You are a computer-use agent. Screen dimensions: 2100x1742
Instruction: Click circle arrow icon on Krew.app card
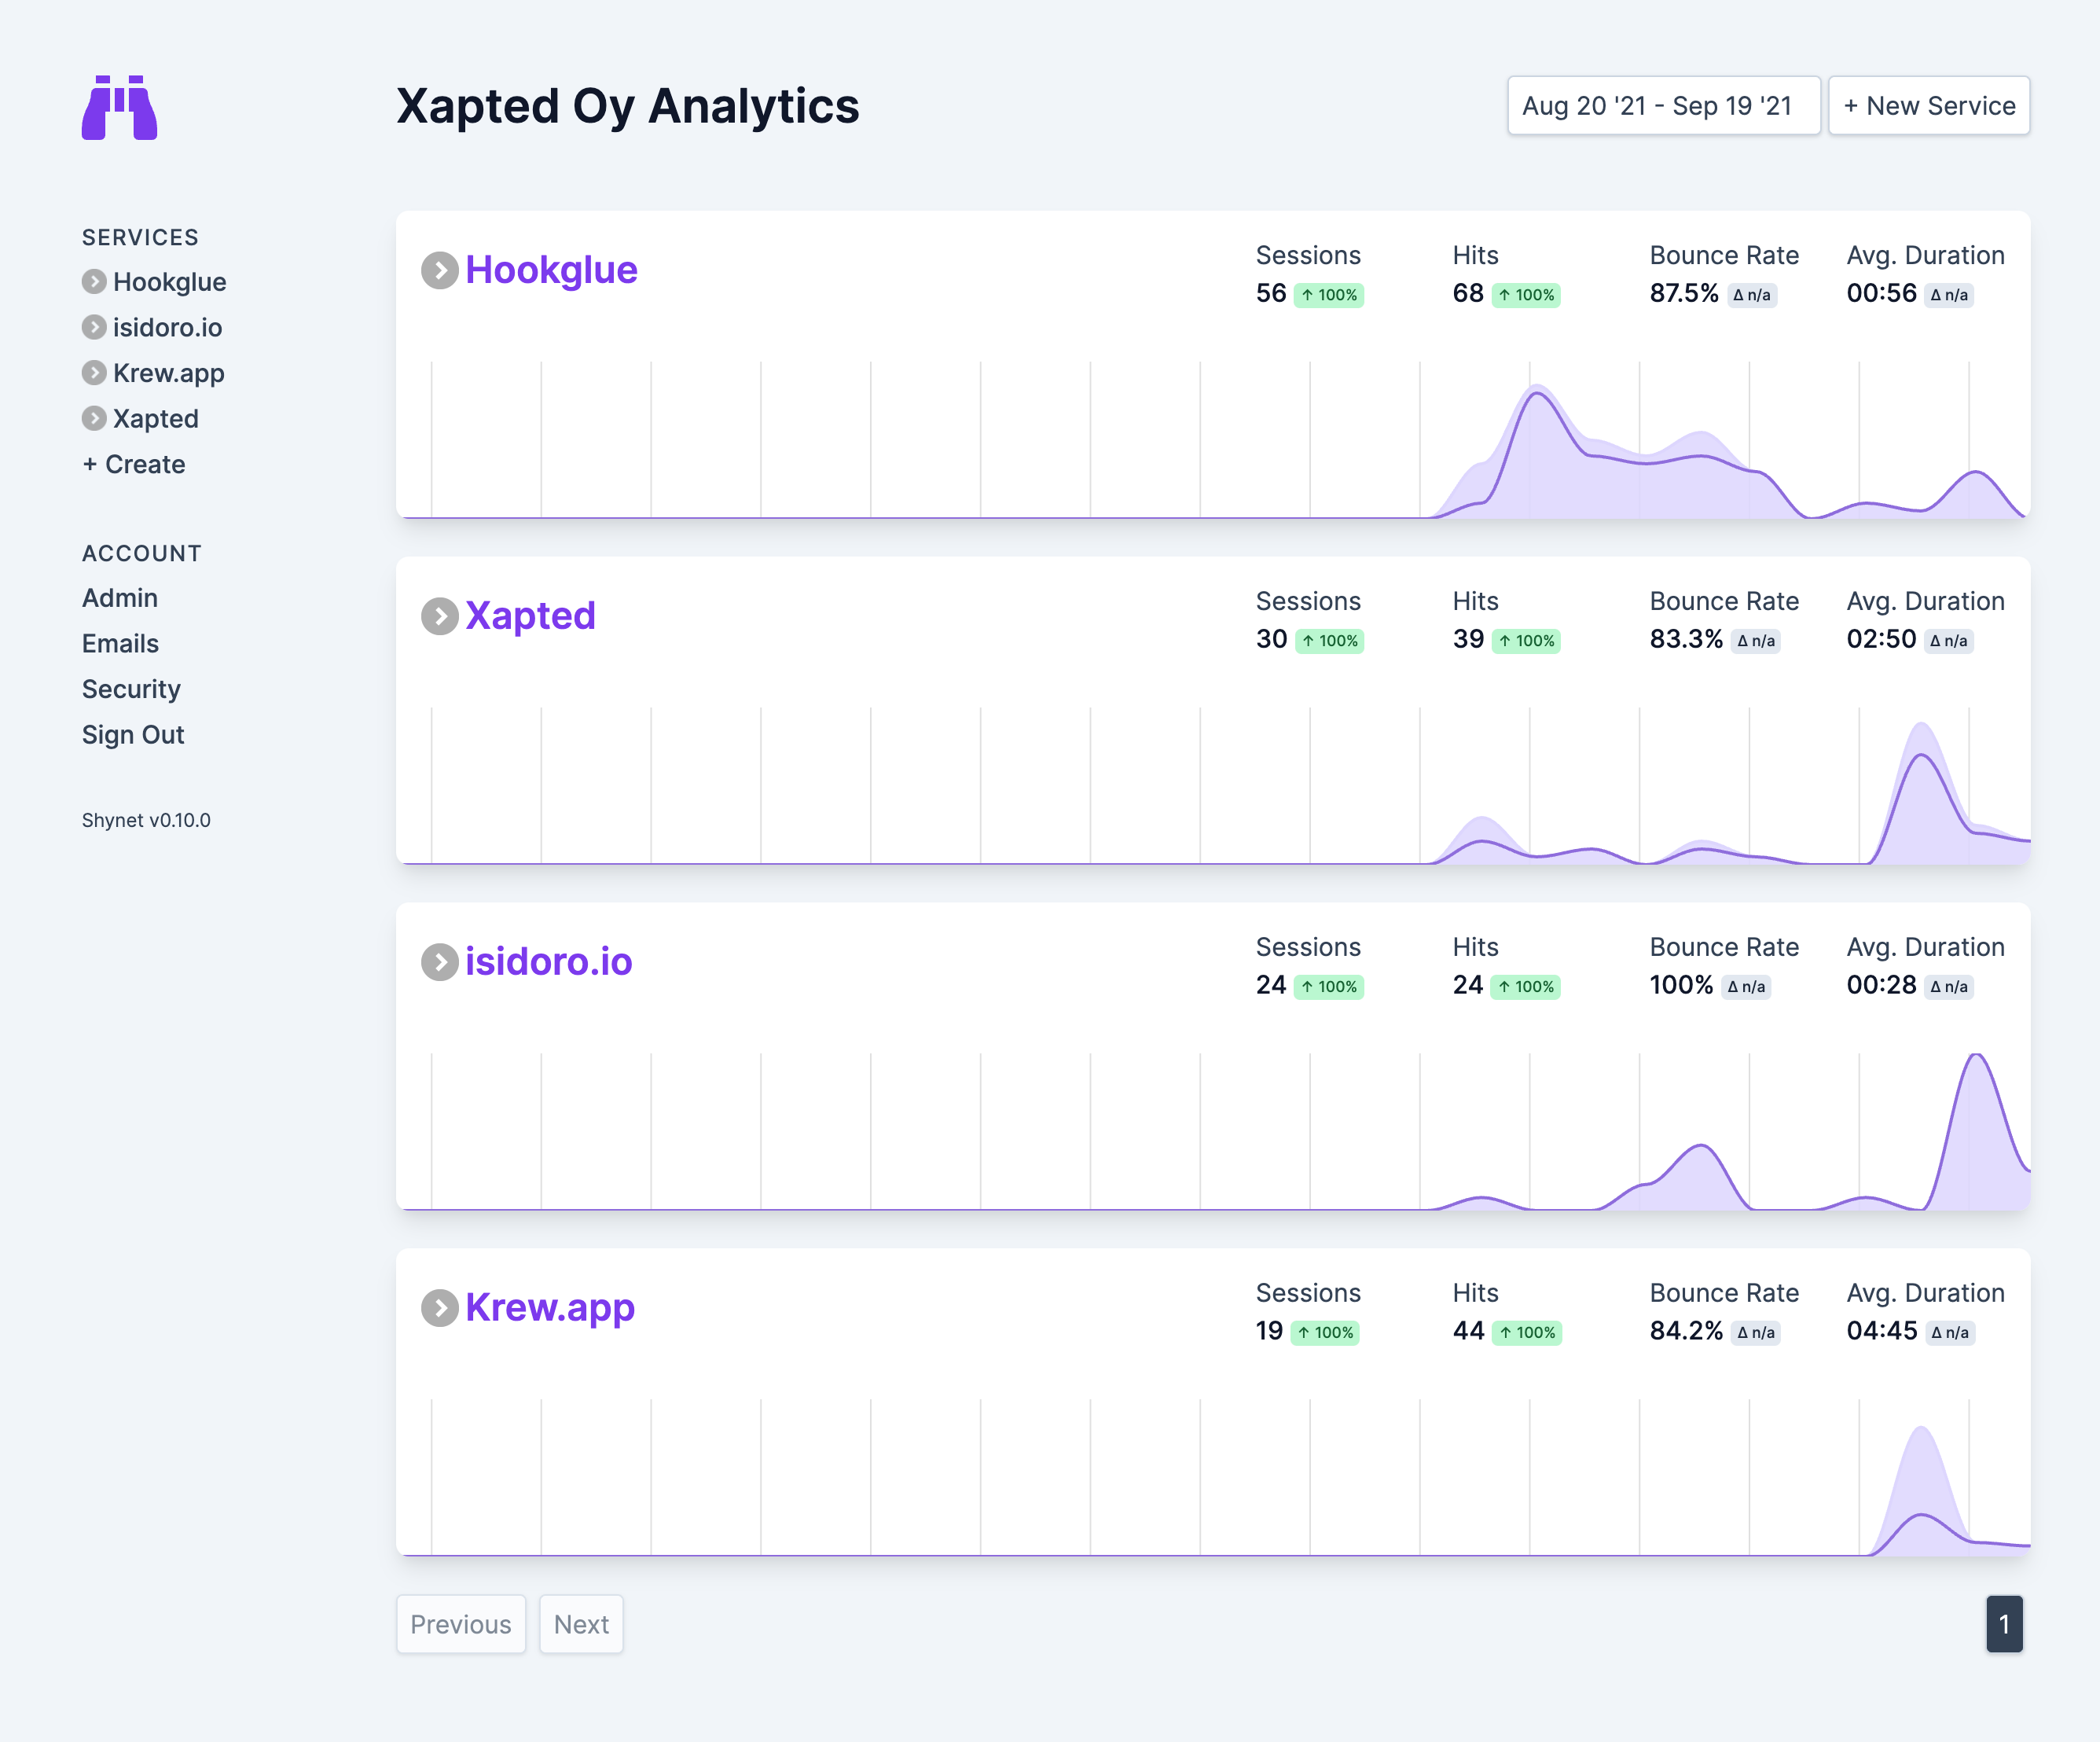439,1308
